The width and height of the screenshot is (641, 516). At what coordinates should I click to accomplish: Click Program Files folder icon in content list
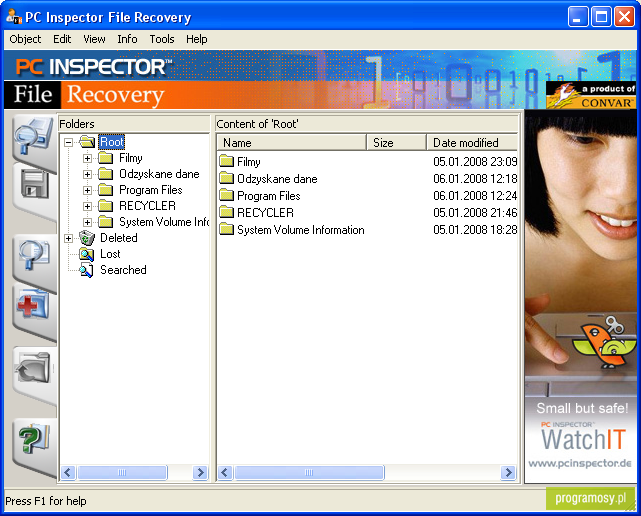pyautogui.click(x=226, y=195)
